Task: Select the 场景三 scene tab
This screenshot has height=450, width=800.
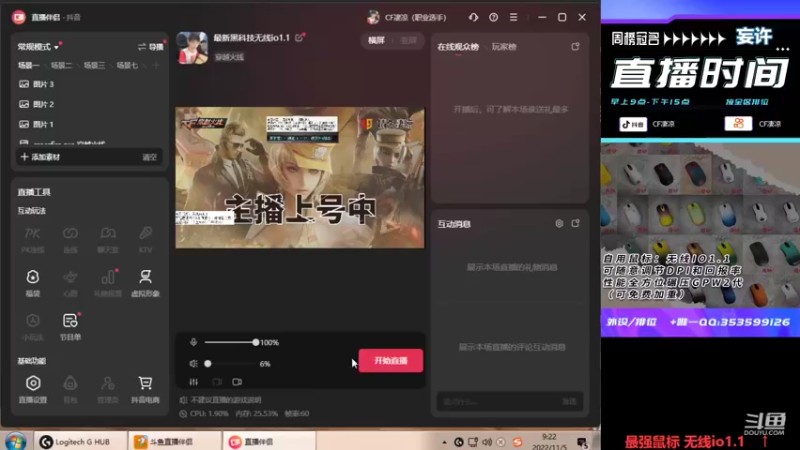Action: click(94, 65)
